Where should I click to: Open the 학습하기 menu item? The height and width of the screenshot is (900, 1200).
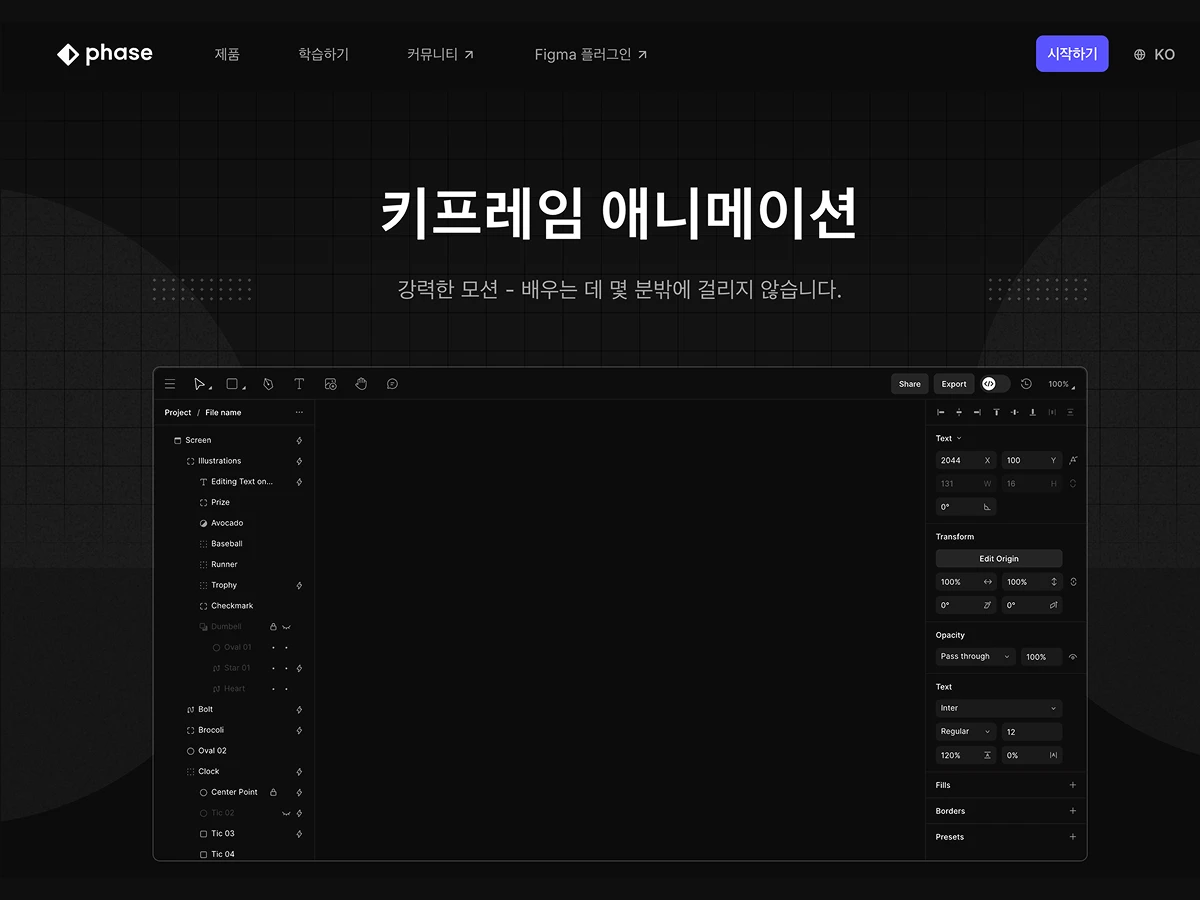click(323, 55)
